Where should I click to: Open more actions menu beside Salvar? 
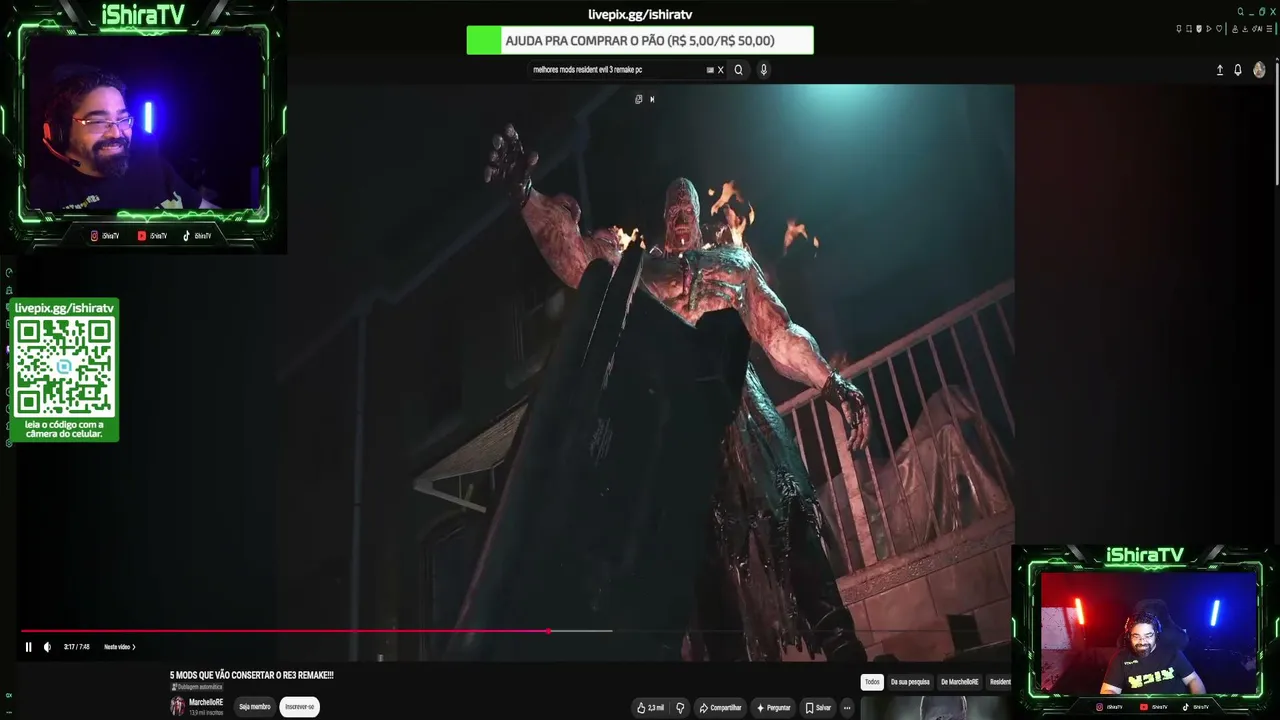click(847, 708)
